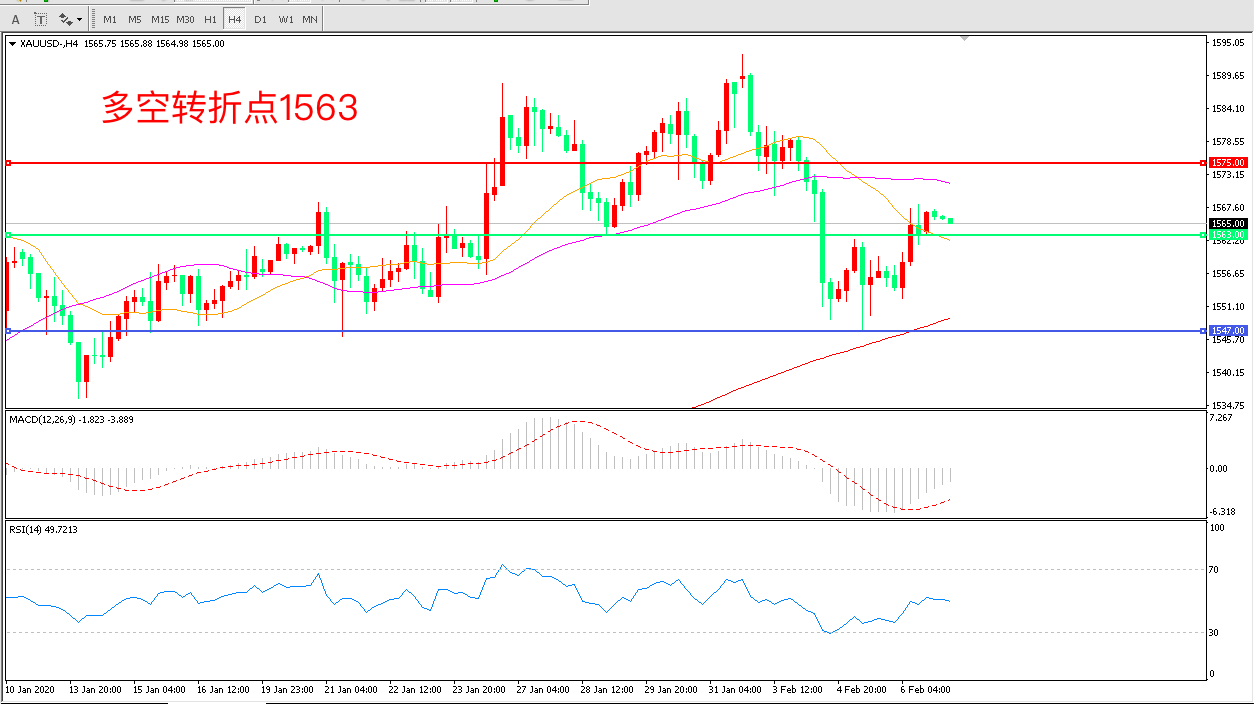Change chart to D1 daily timeframe
Viewport: 1254px width, 704px height.
[x=260, y=19]
